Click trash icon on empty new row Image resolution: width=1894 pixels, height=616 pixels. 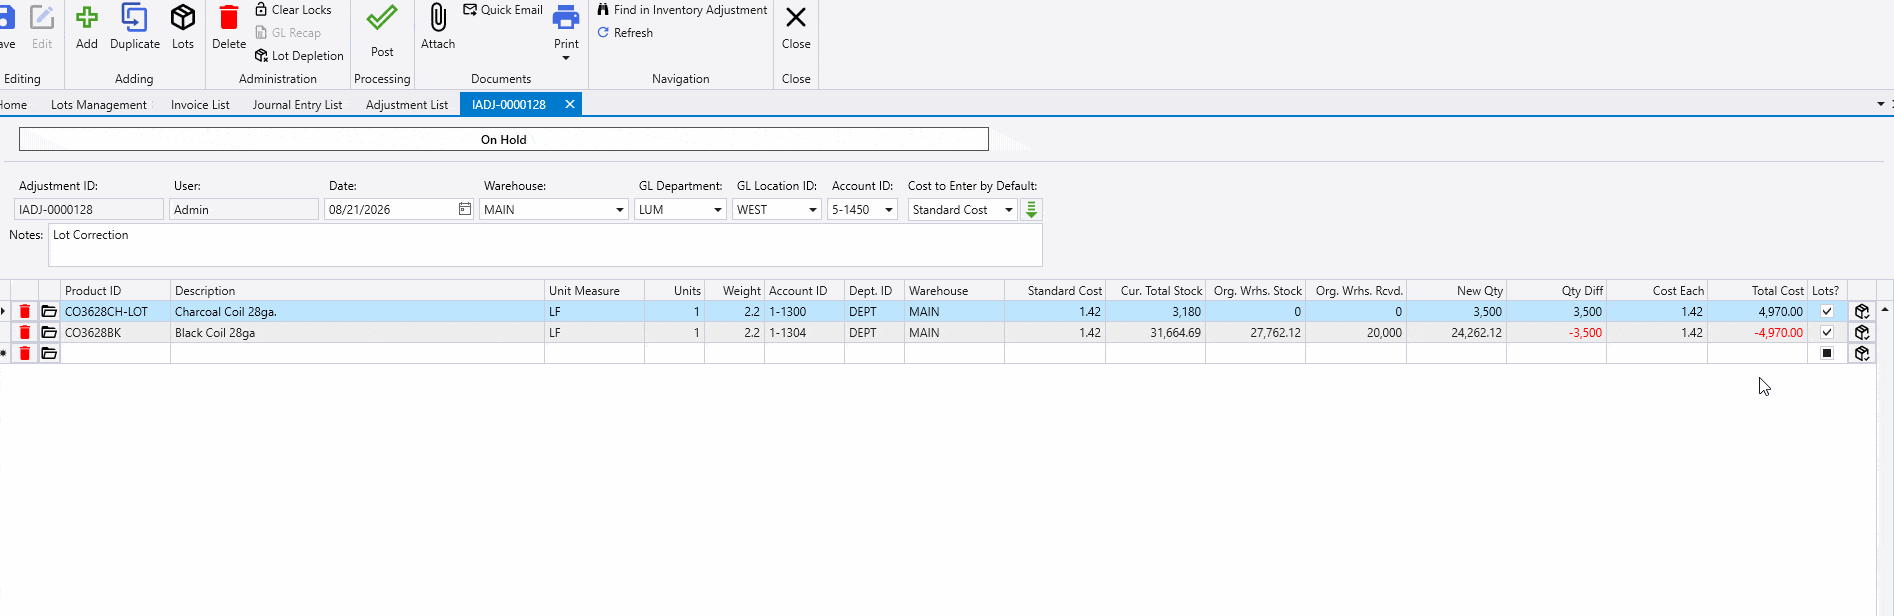coord(25,354)
